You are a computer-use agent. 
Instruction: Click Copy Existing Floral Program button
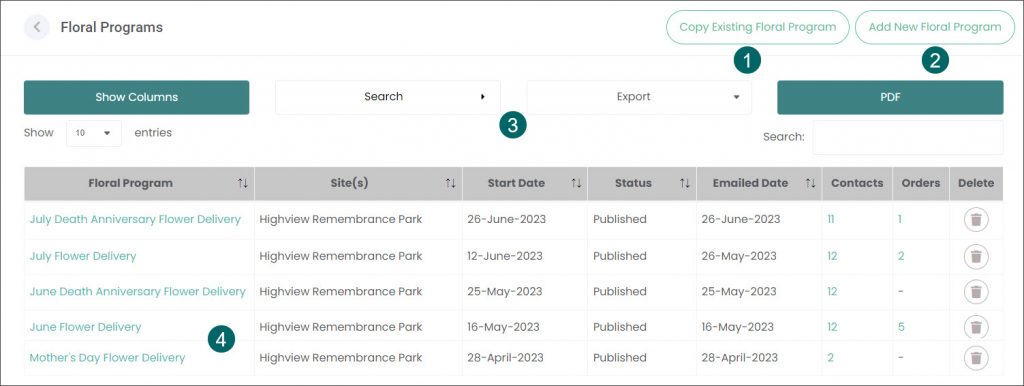pos(758,27)
